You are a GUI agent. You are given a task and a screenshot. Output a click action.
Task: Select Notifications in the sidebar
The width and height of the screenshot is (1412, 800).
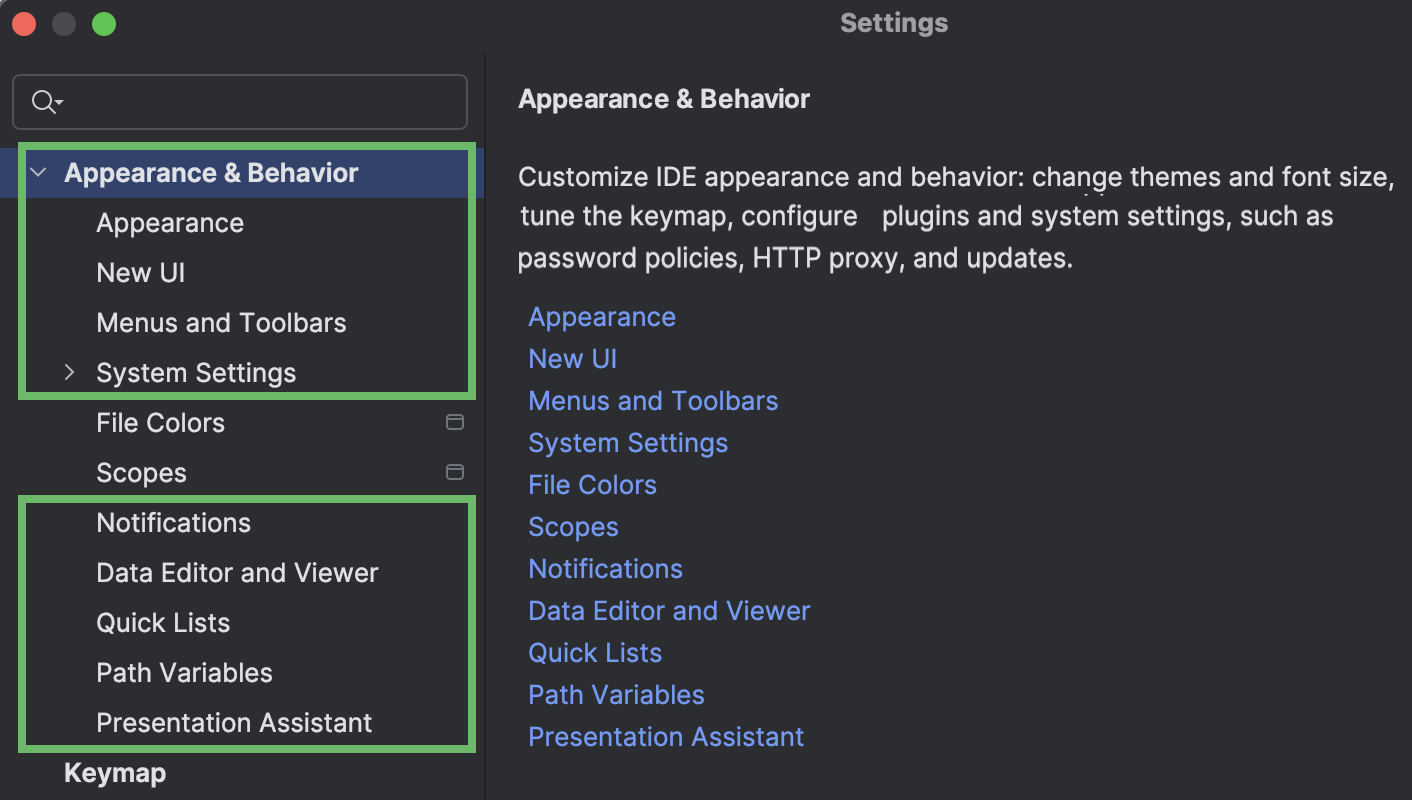pos(173,522)
